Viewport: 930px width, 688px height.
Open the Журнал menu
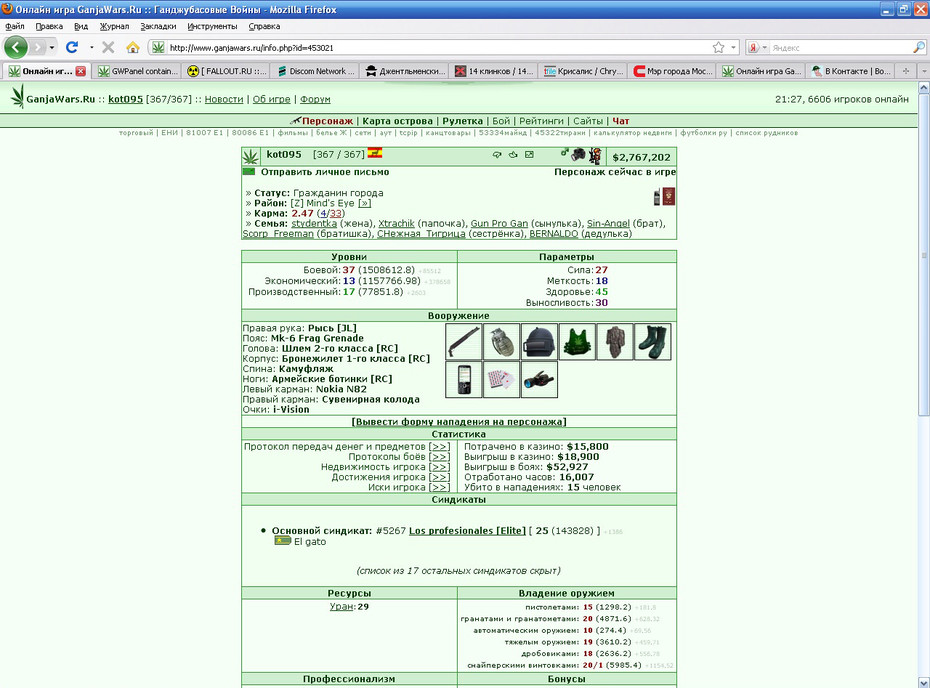(114, 26)
